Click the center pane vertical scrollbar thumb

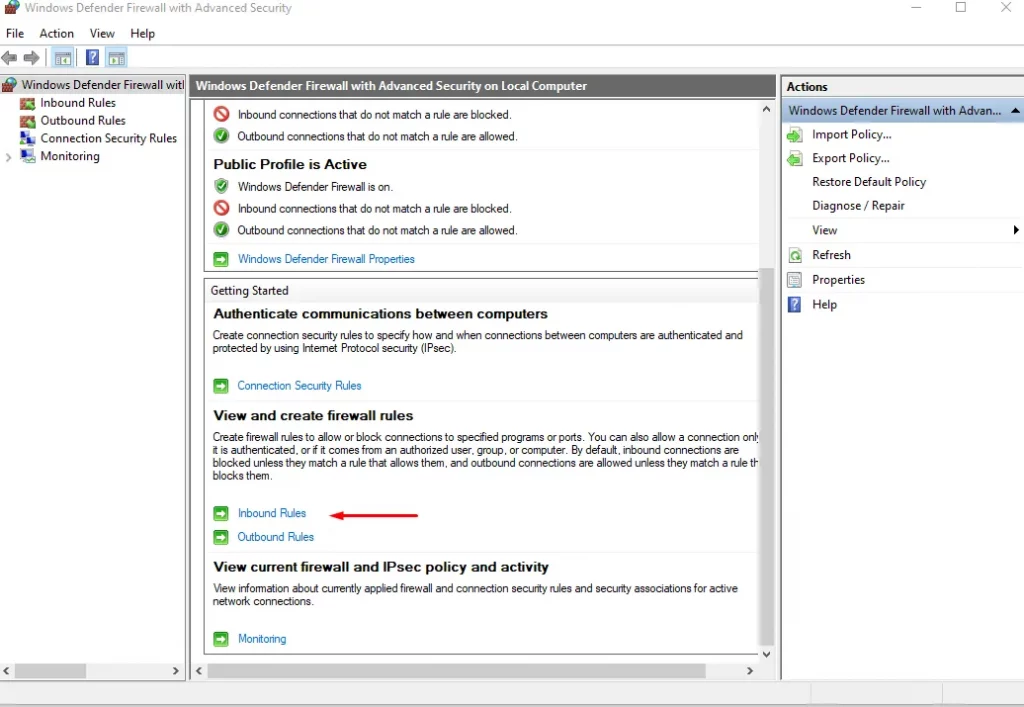(766, 456)
